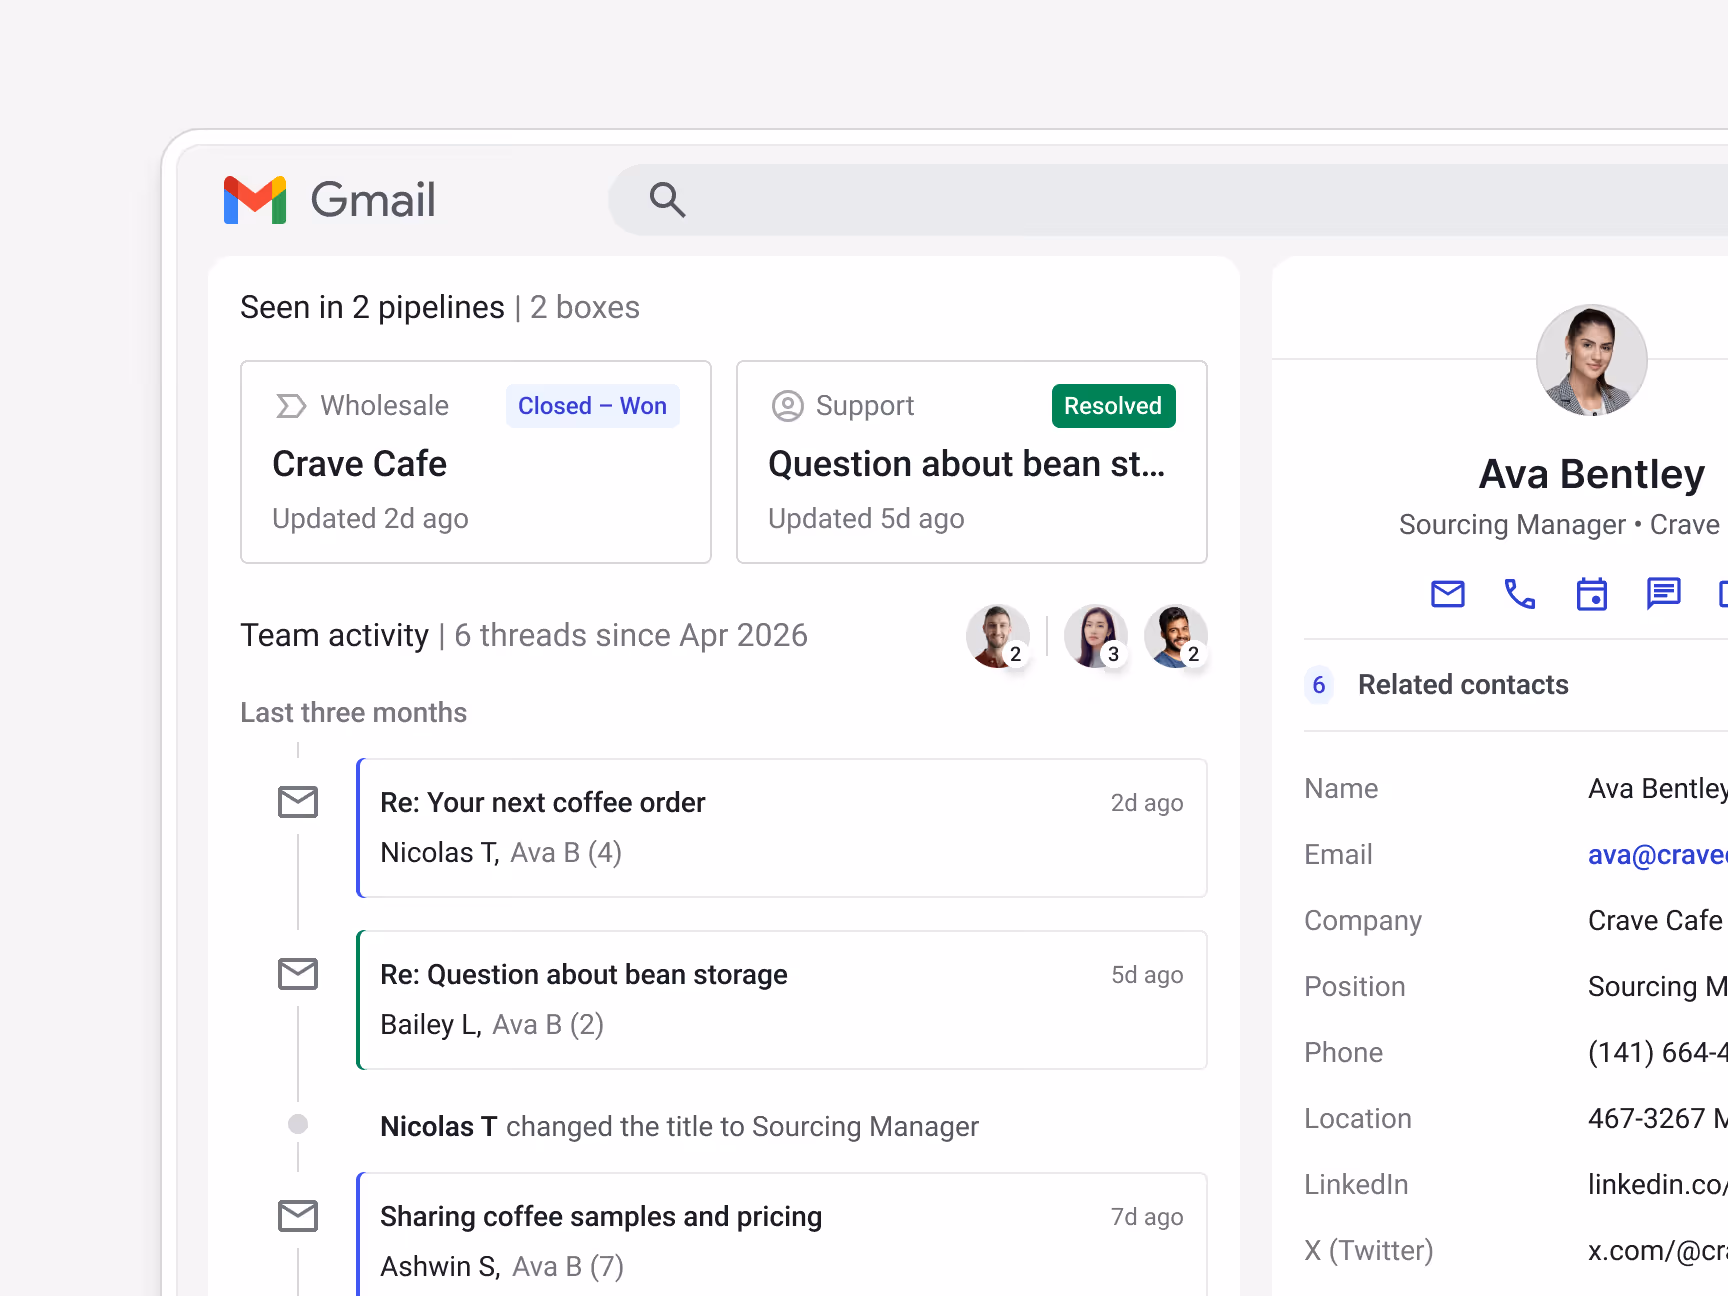Screen dimensions: 1728x1296
Task: Click Last three months label
Action: [353, 713]
